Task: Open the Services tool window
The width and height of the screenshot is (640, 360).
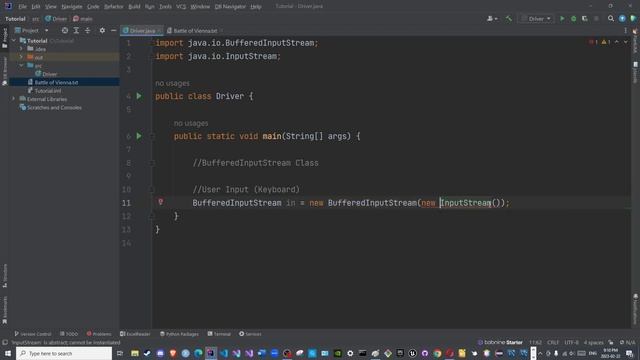Action: tap(250, 334)
